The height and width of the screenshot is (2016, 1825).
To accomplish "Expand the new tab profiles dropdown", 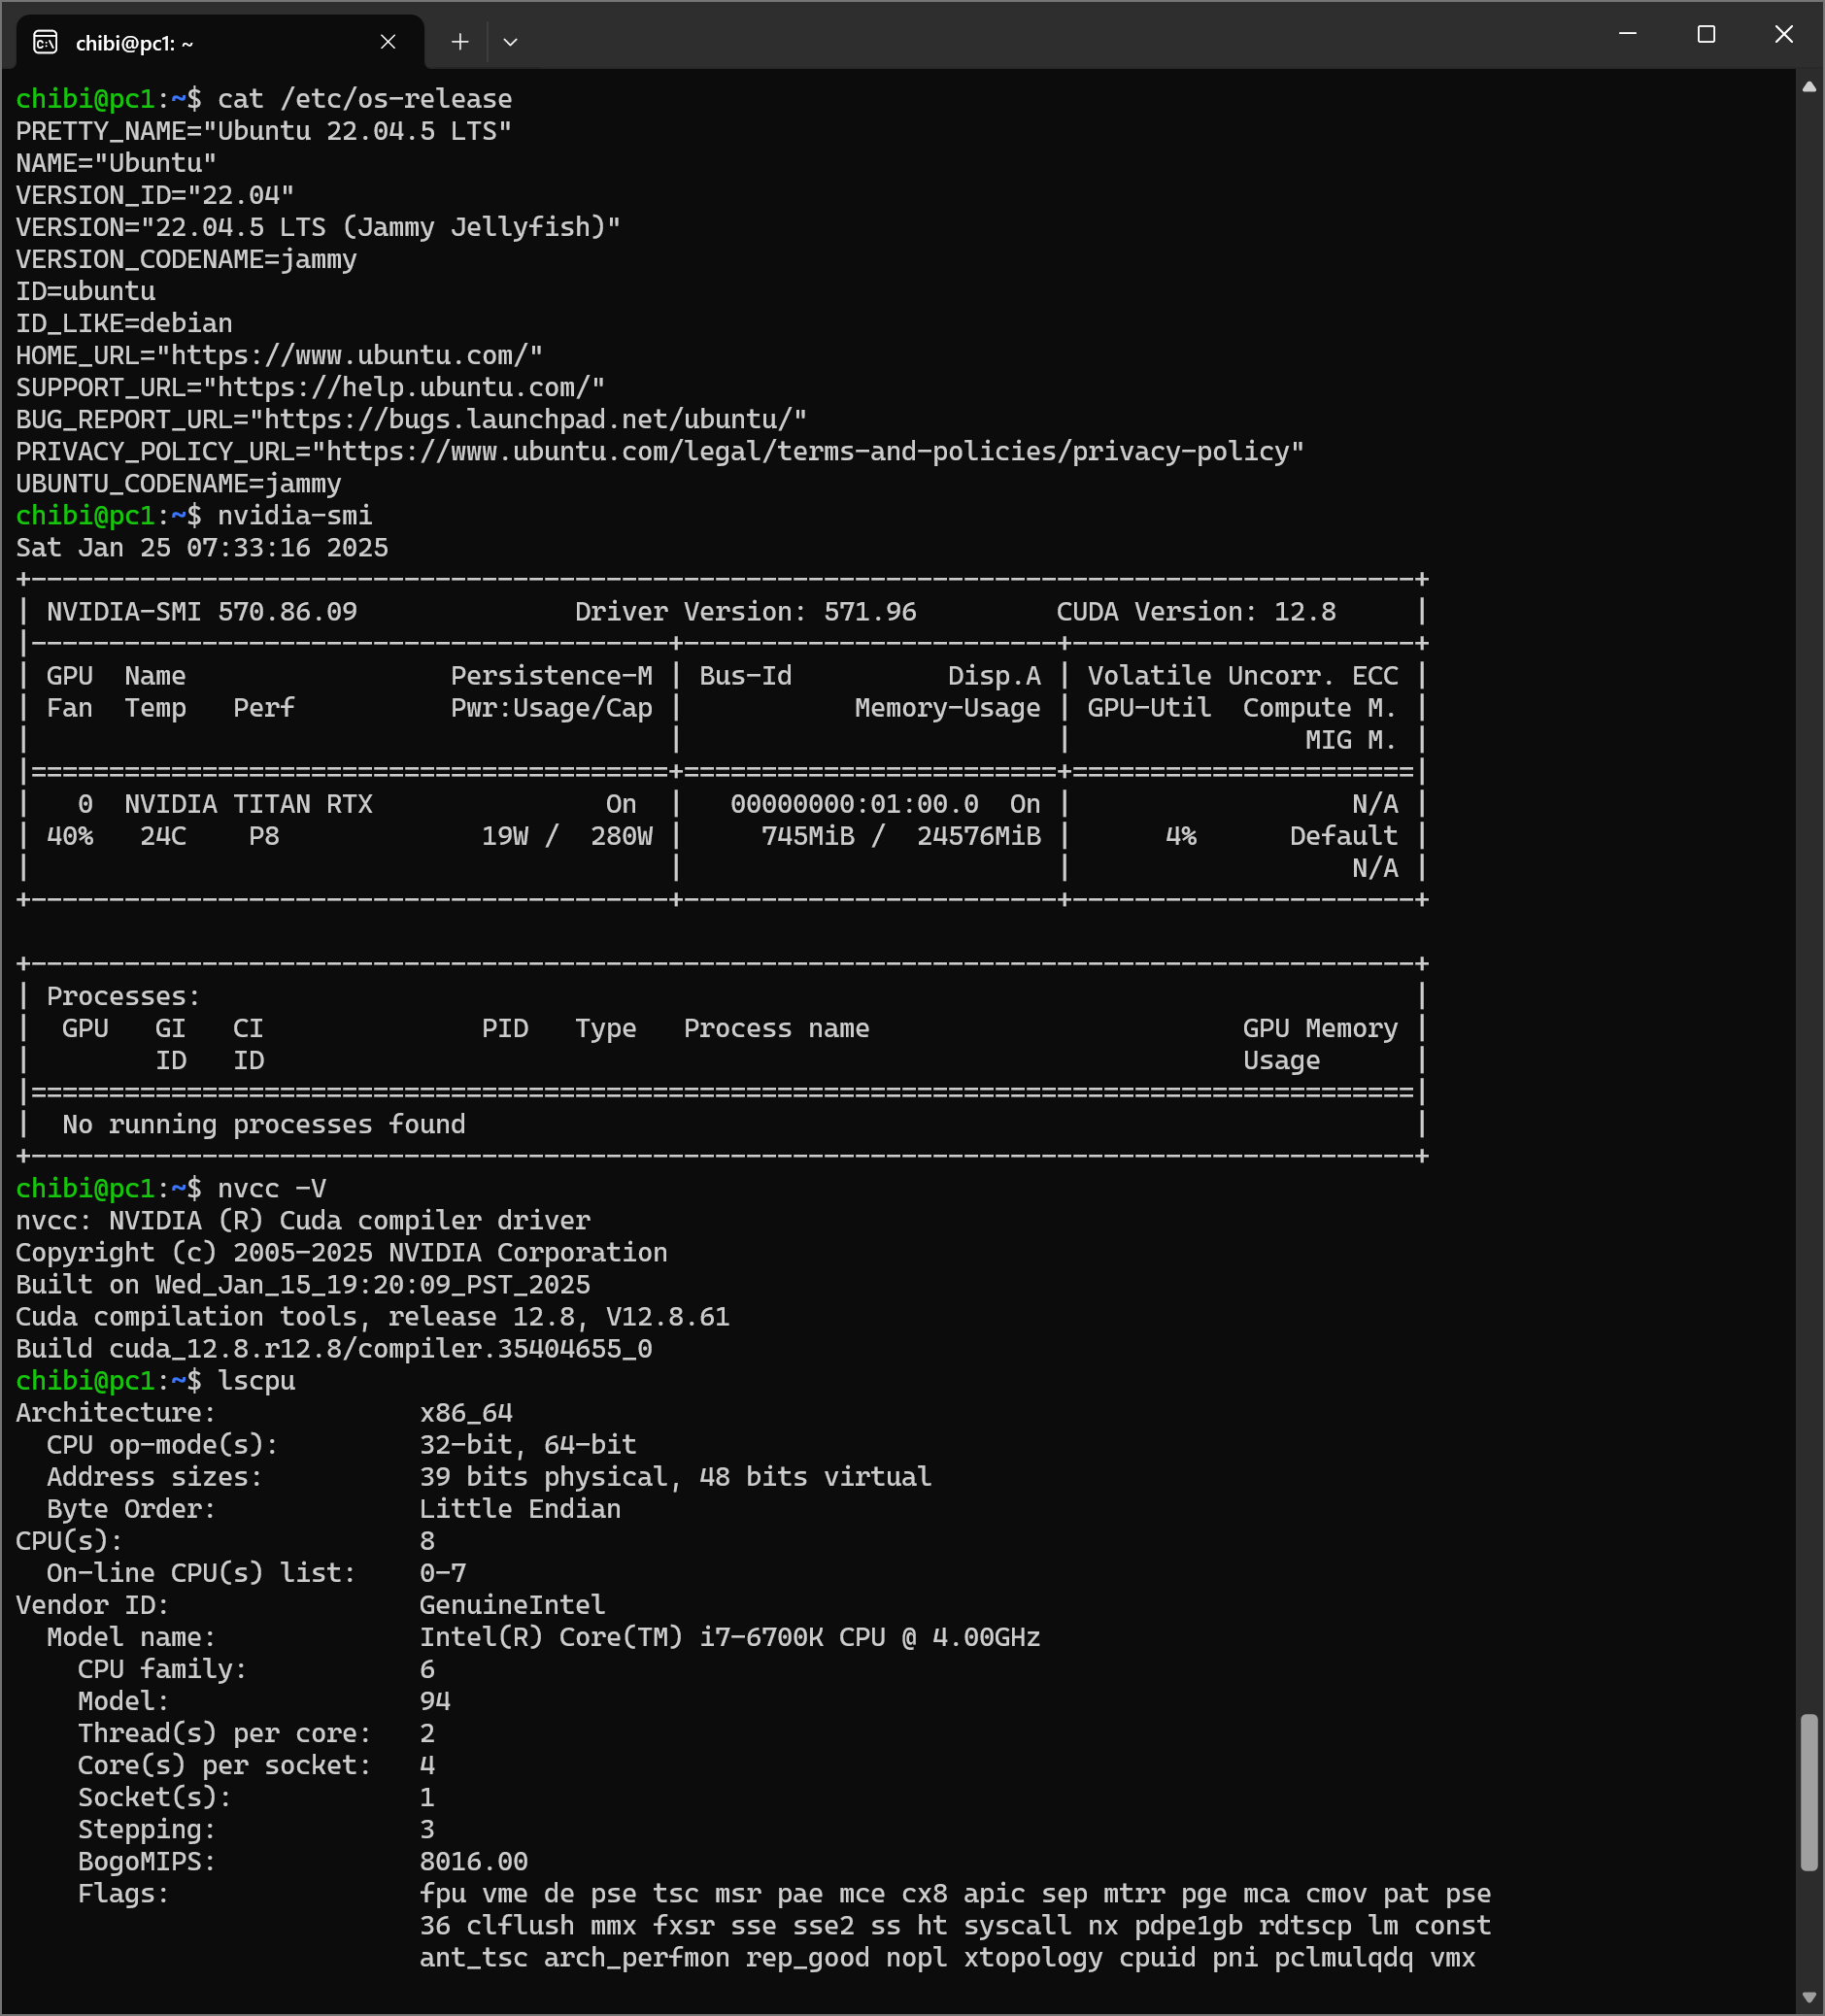I will [x=510, y=42].
